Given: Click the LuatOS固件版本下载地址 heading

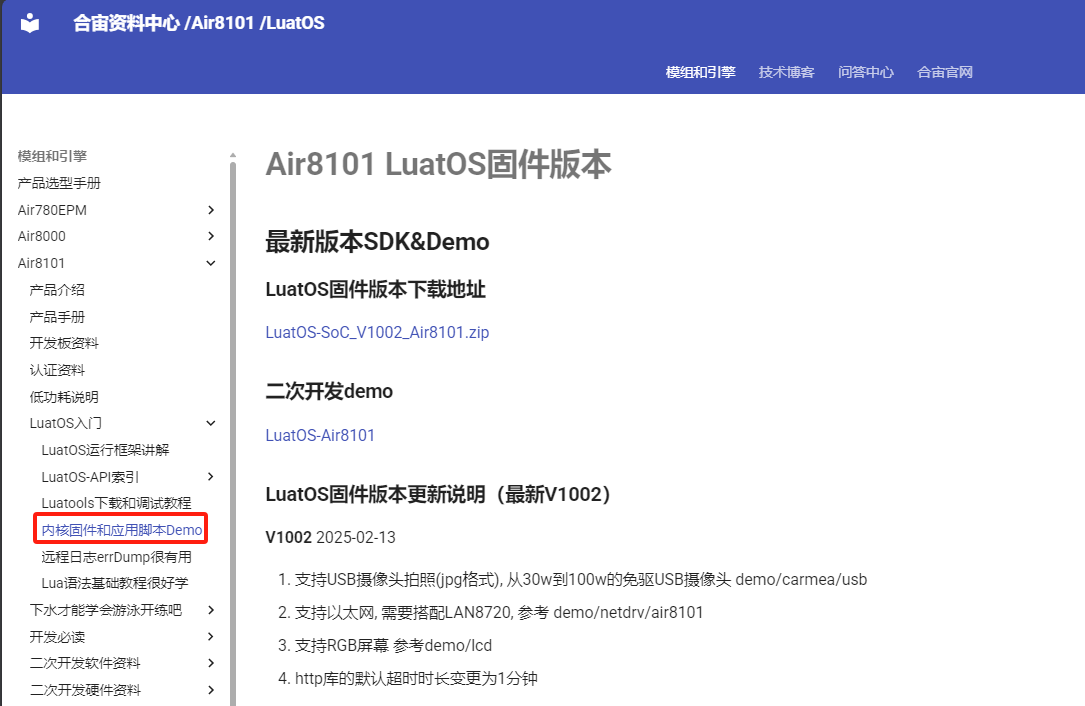Looking at the screenshot, I should click(376, 289).
